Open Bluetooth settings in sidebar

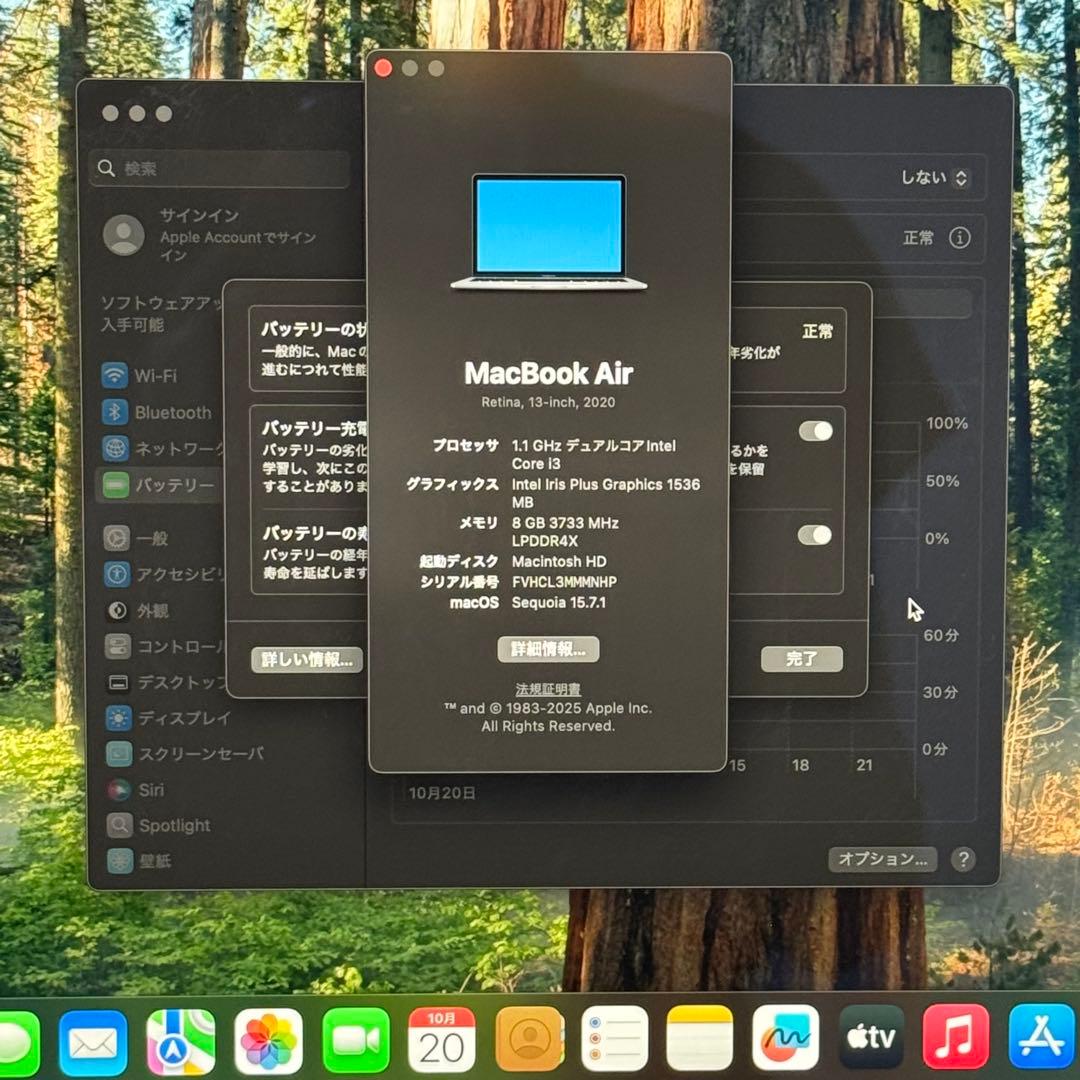coord(158,412)
